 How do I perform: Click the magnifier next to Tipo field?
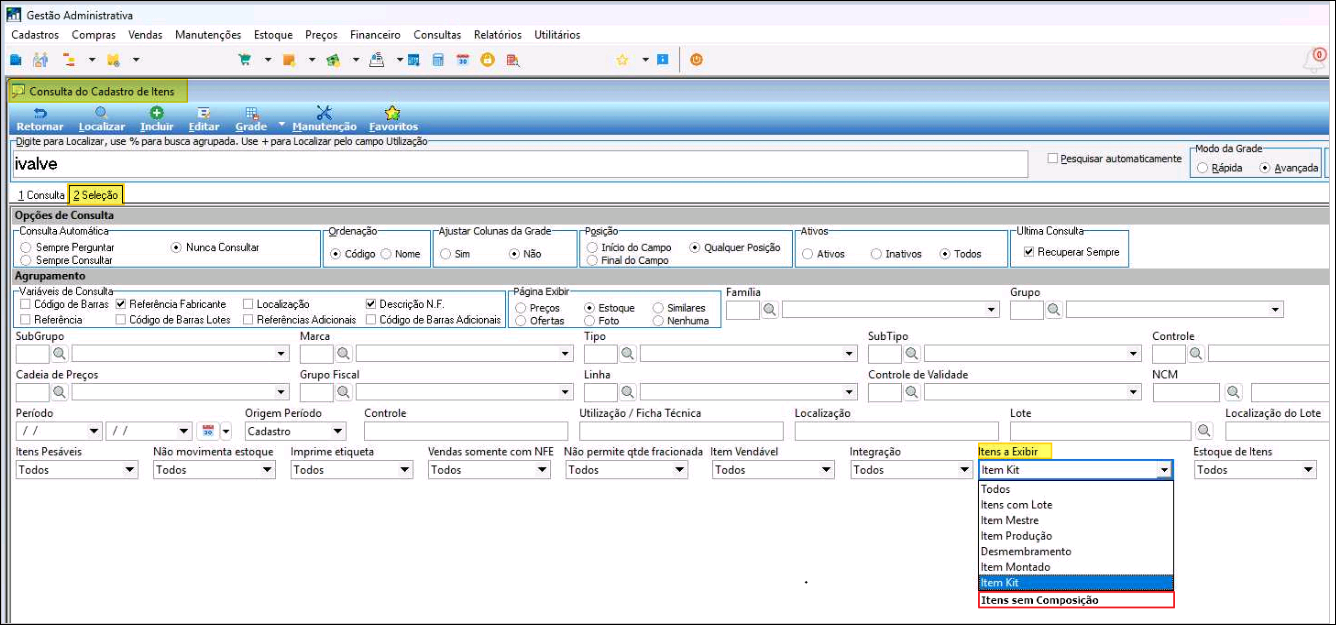tap(628, 353)
